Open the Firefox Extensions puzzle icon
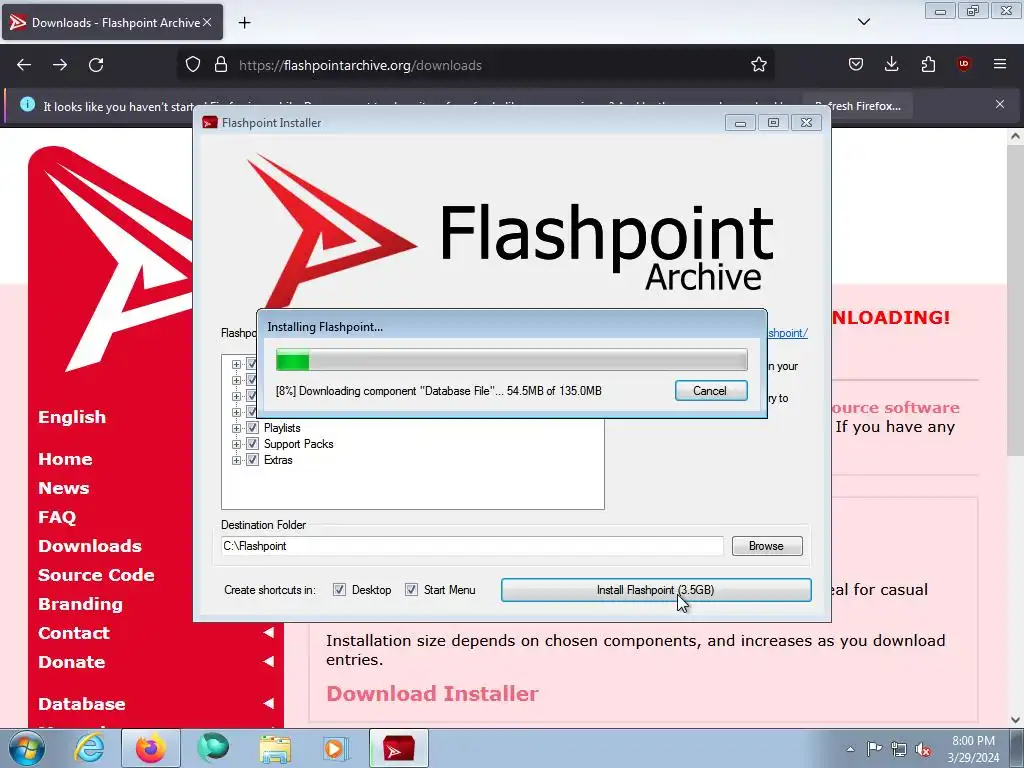This screenshot has height=768, width=1024. (x=928, y=64)
